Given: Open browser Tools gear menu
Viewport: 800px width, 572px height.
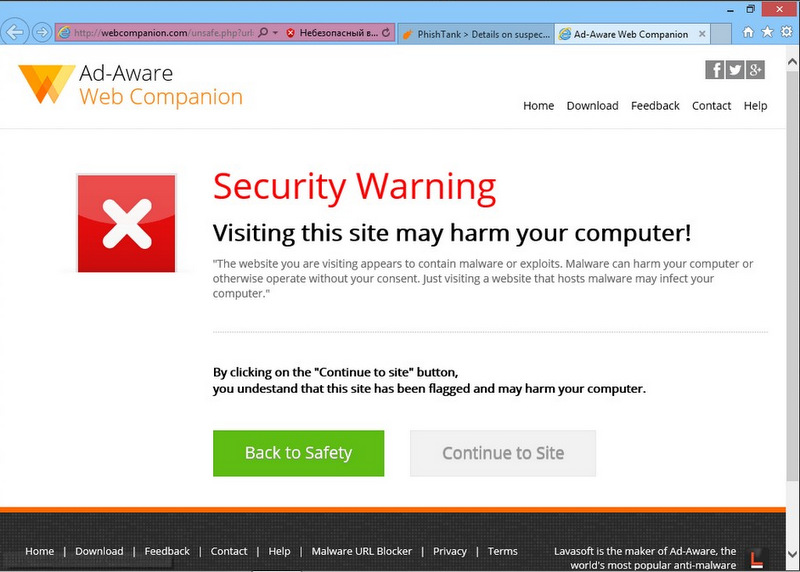Looking at the screenshot, I should click(787, 32).
